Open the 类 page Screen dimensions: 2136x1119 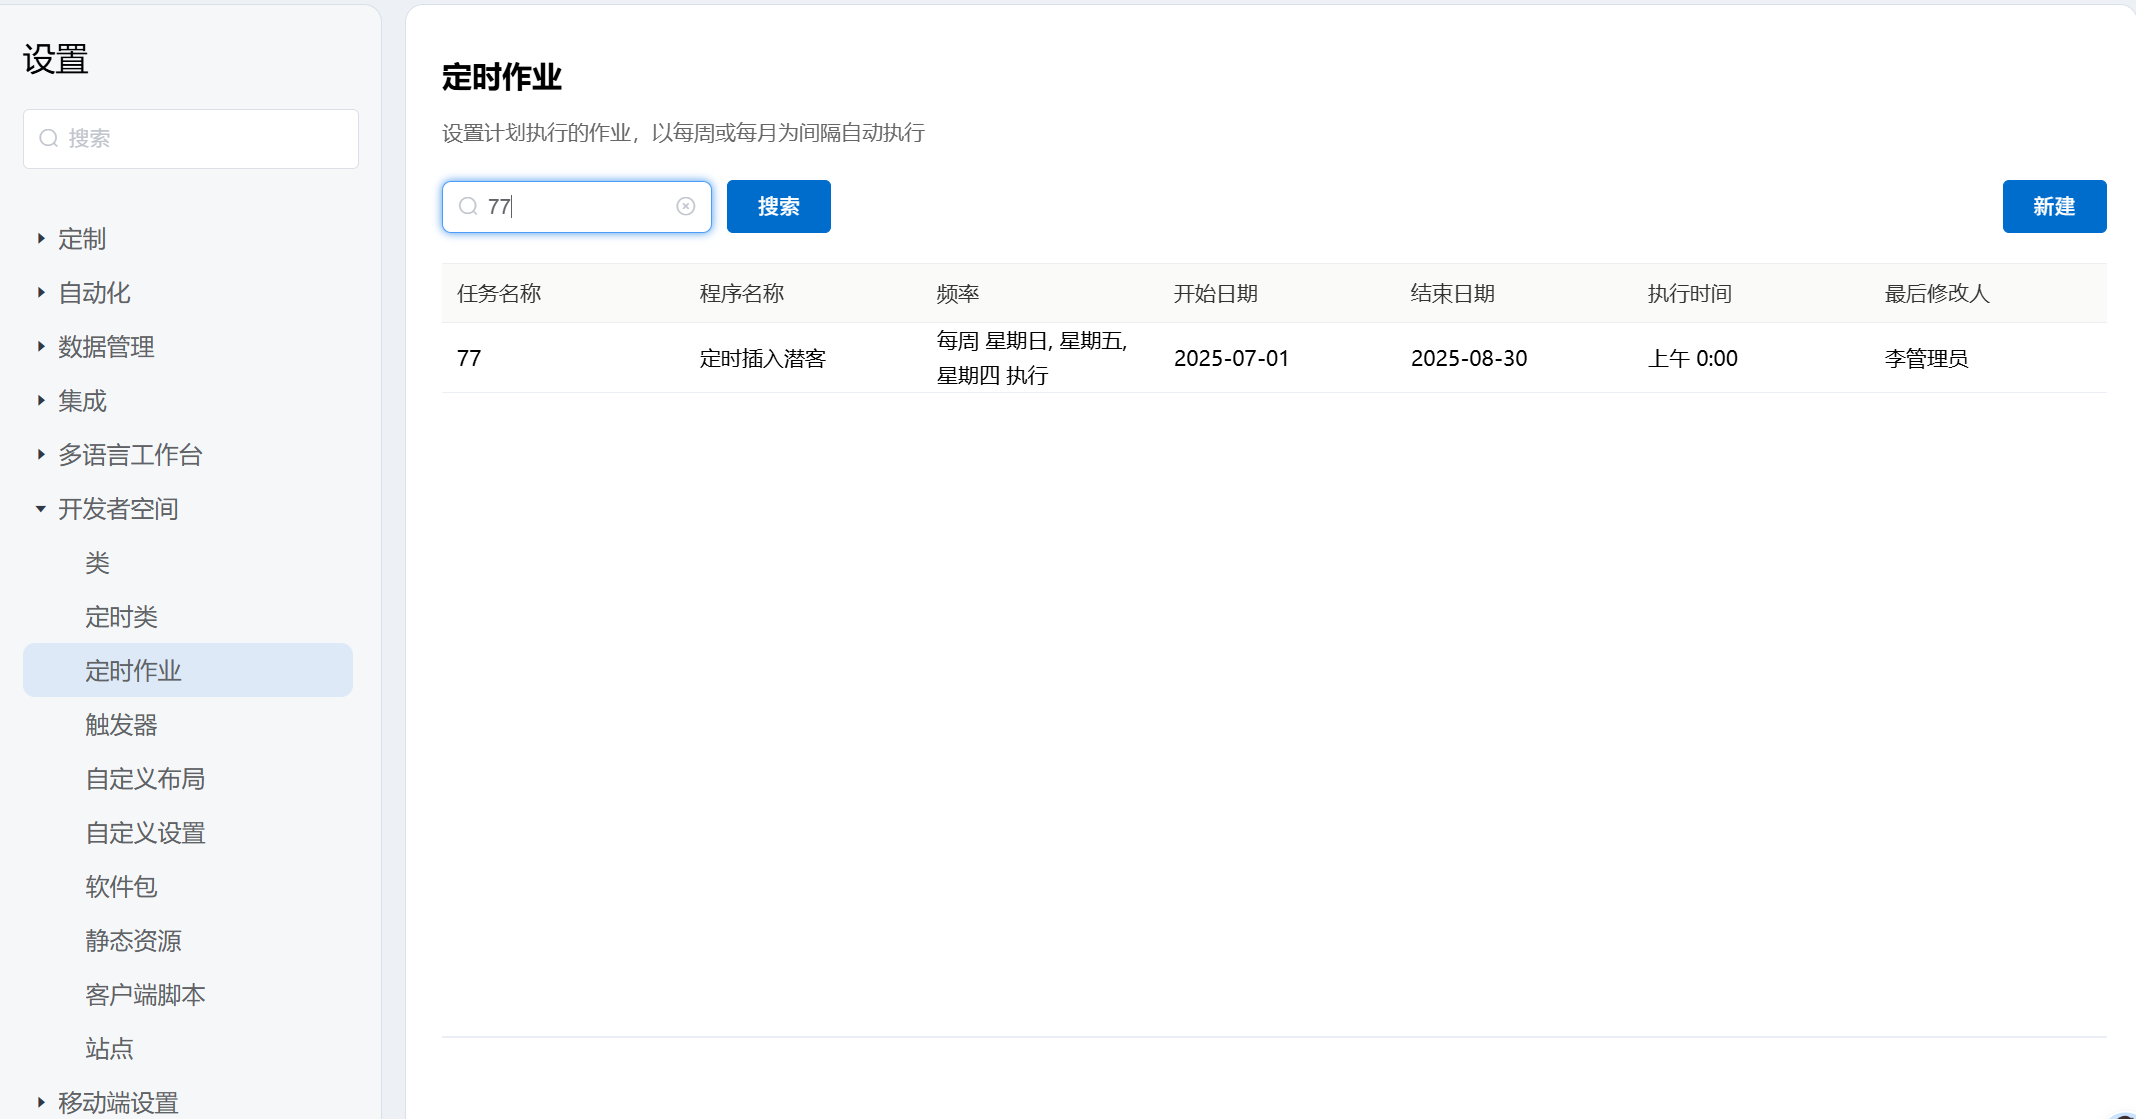point(98,563)
